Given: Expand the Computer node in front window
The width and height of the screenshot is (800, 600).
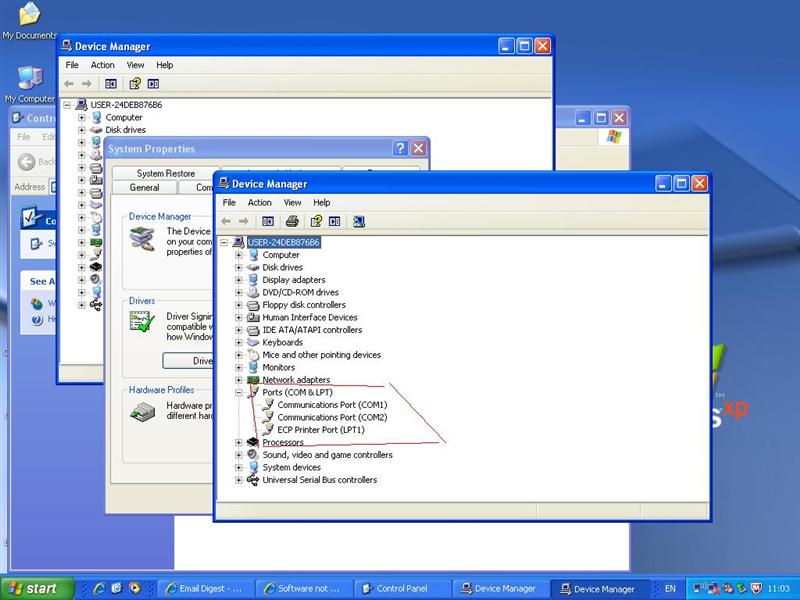Looking at the screenshot, I should [x=238, y=255].
